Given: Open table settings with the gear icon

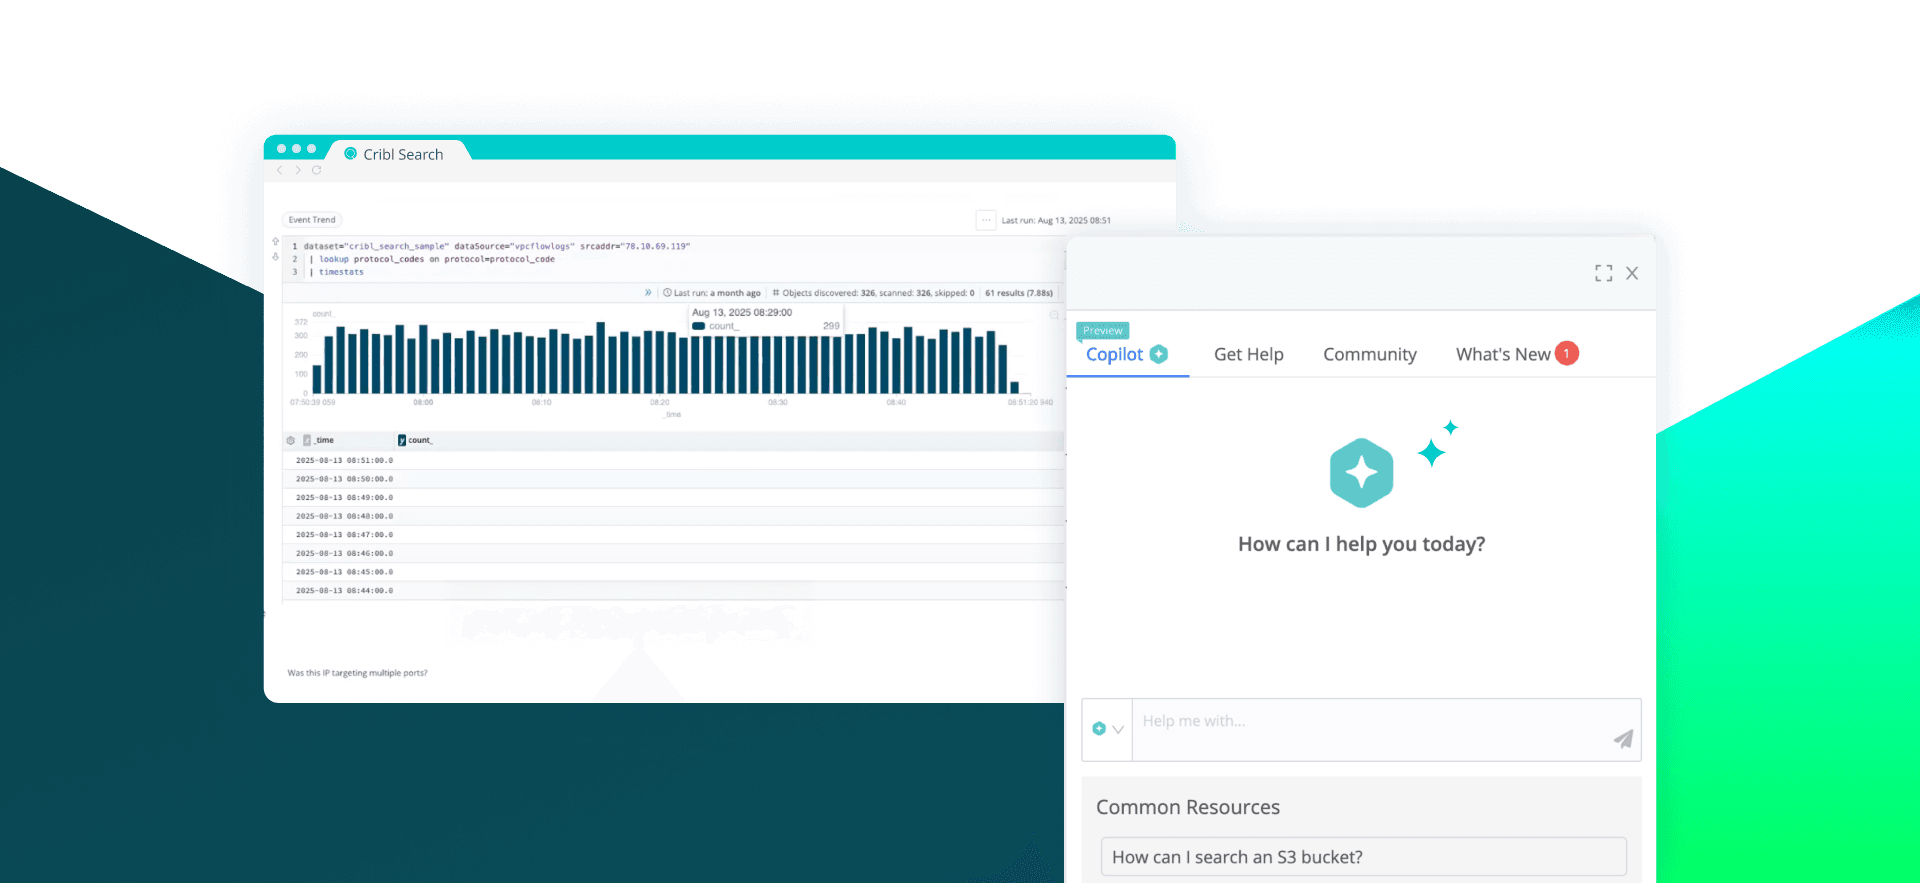Looking at the screenshot, I should tap(291, 440).
